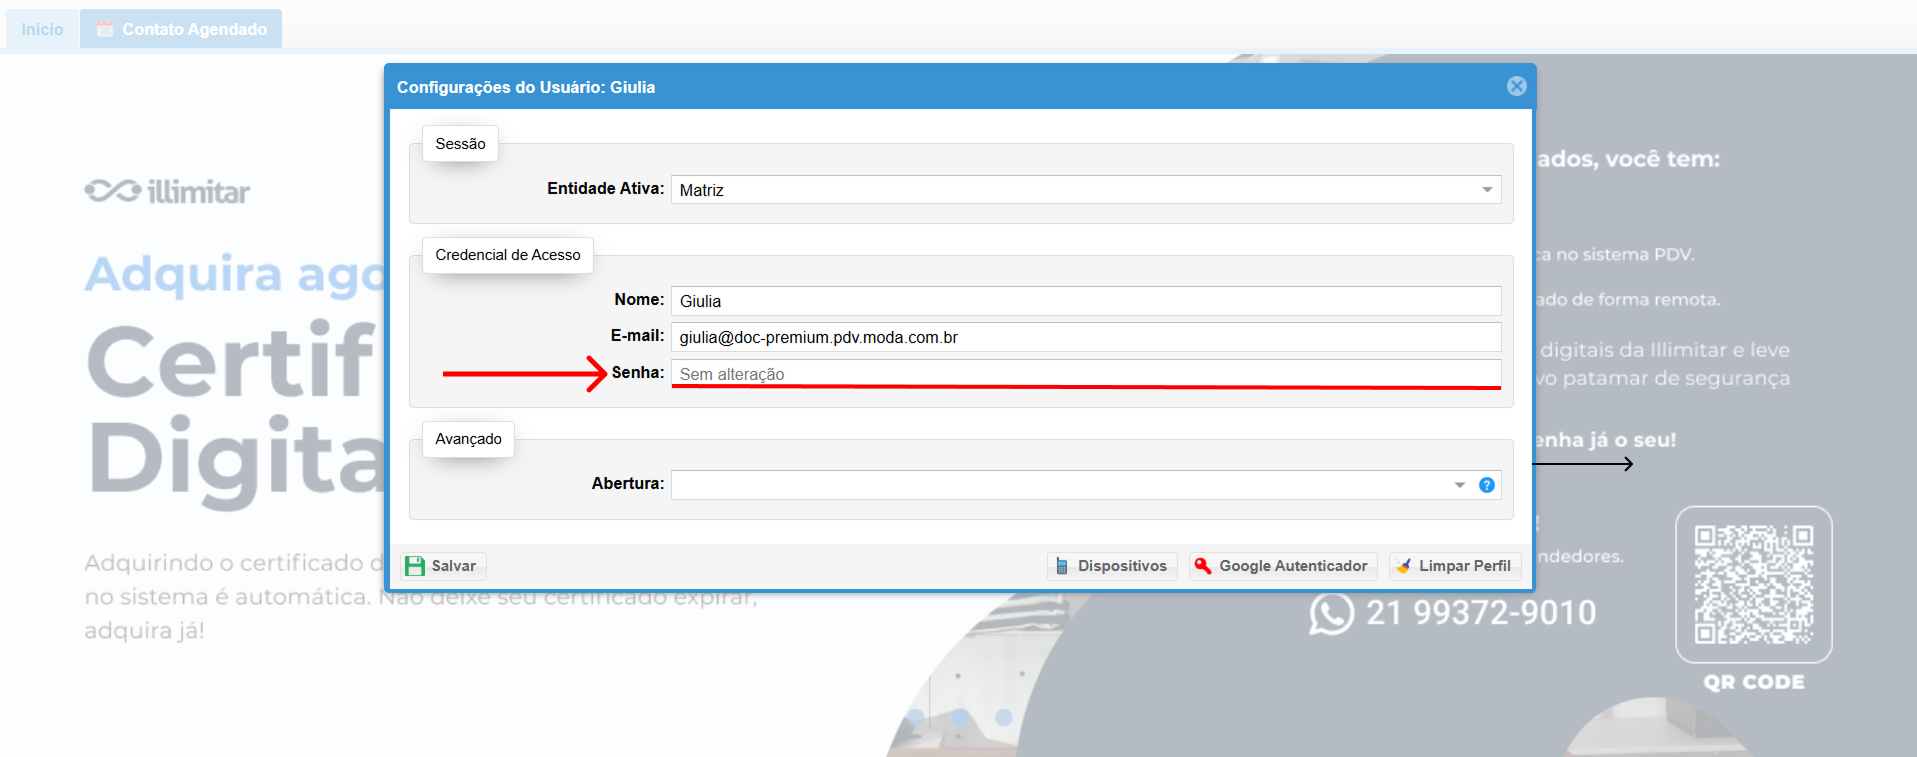Open the Contato Agendado tab
Viewport: 1917px width, 757px height.
194,29
